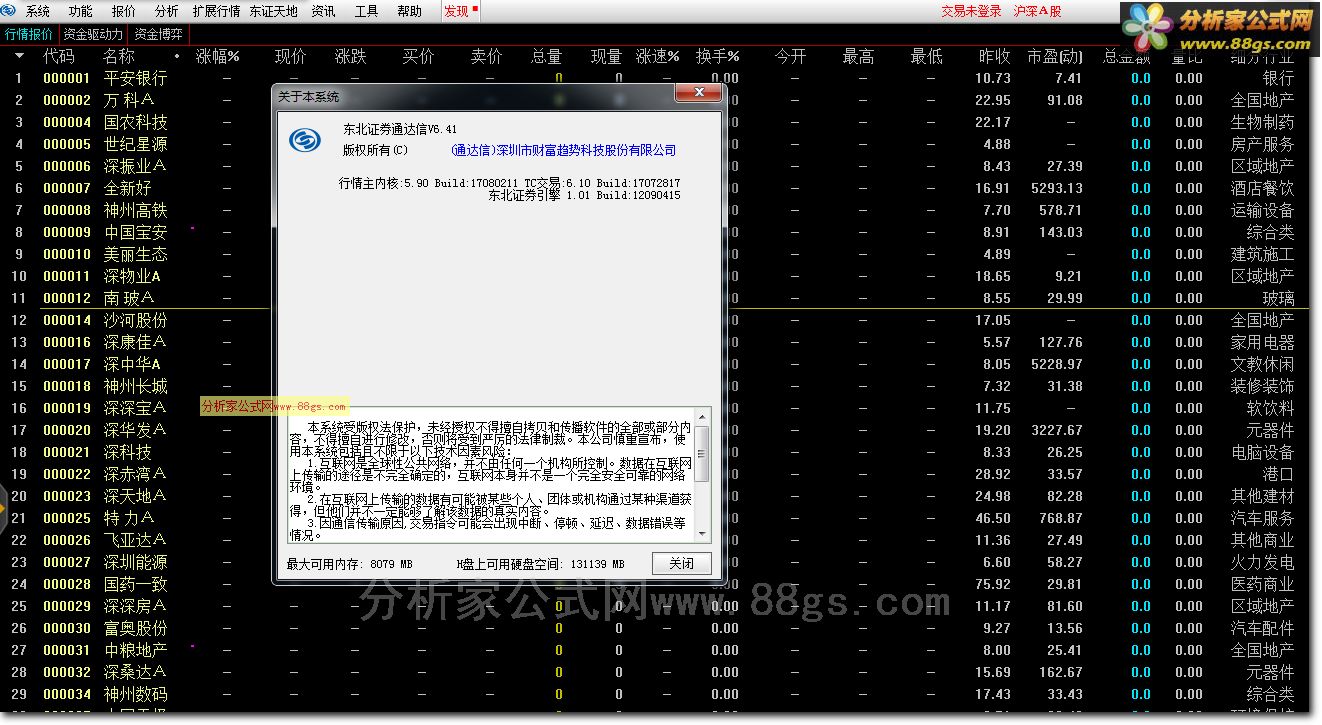The image size is (1322, 725).
Task: Click the 酒店餐饮 industry cell
Action: pyautogui.click(x=1262, y=188)
